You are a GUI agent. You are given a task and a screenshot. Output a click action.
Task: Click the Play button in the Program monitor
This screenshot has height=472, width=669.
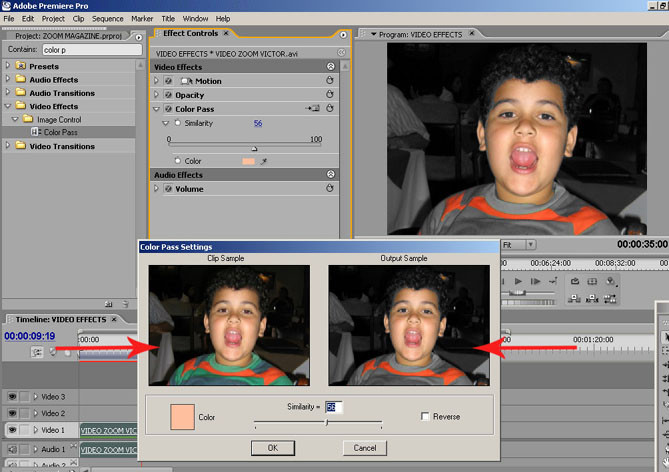tap(518, 282)
